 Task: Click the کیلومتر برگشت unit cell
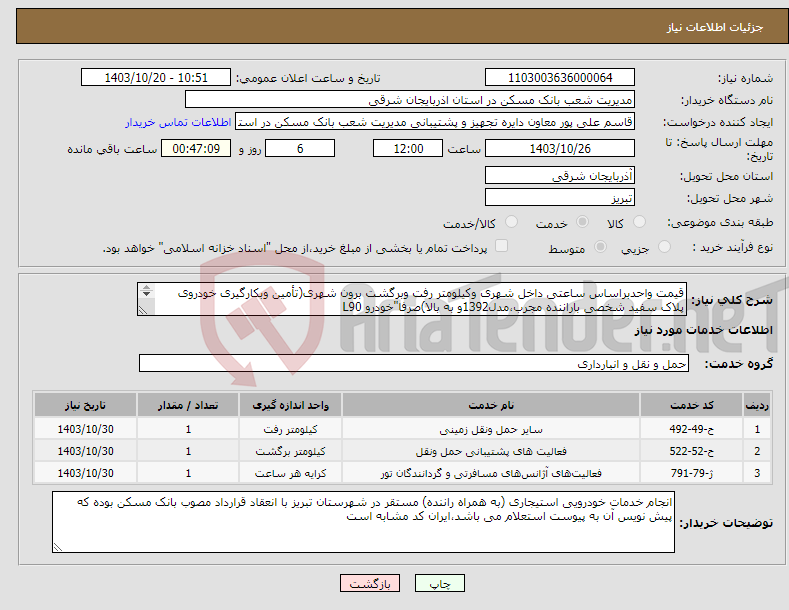click(x=290, y=451)
